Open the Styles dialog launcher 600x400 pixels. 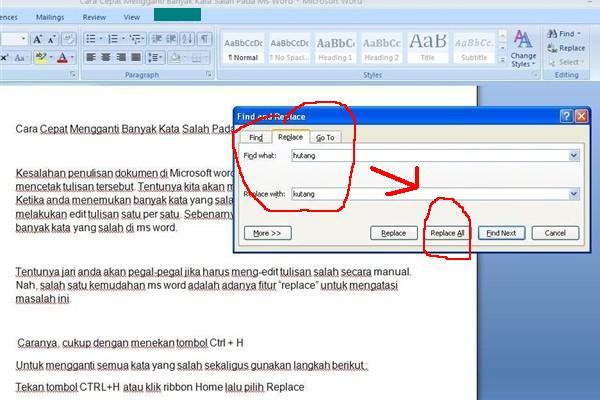pos(535,75)
